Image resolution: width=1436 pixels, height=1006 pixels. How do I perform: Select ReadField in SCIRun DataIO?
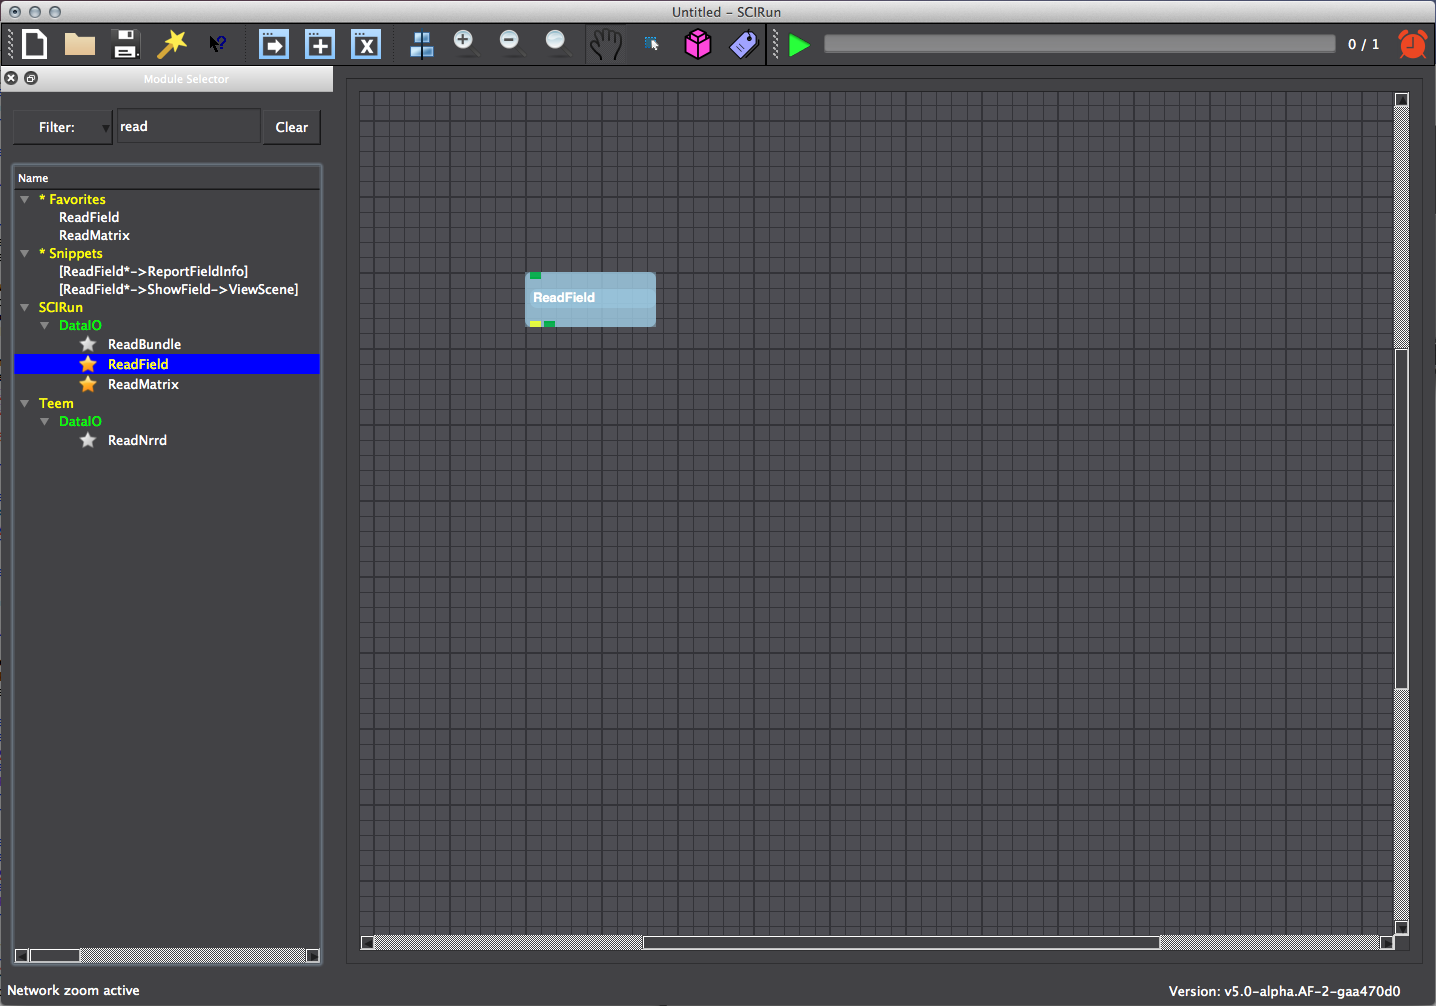tap(167, 364)
